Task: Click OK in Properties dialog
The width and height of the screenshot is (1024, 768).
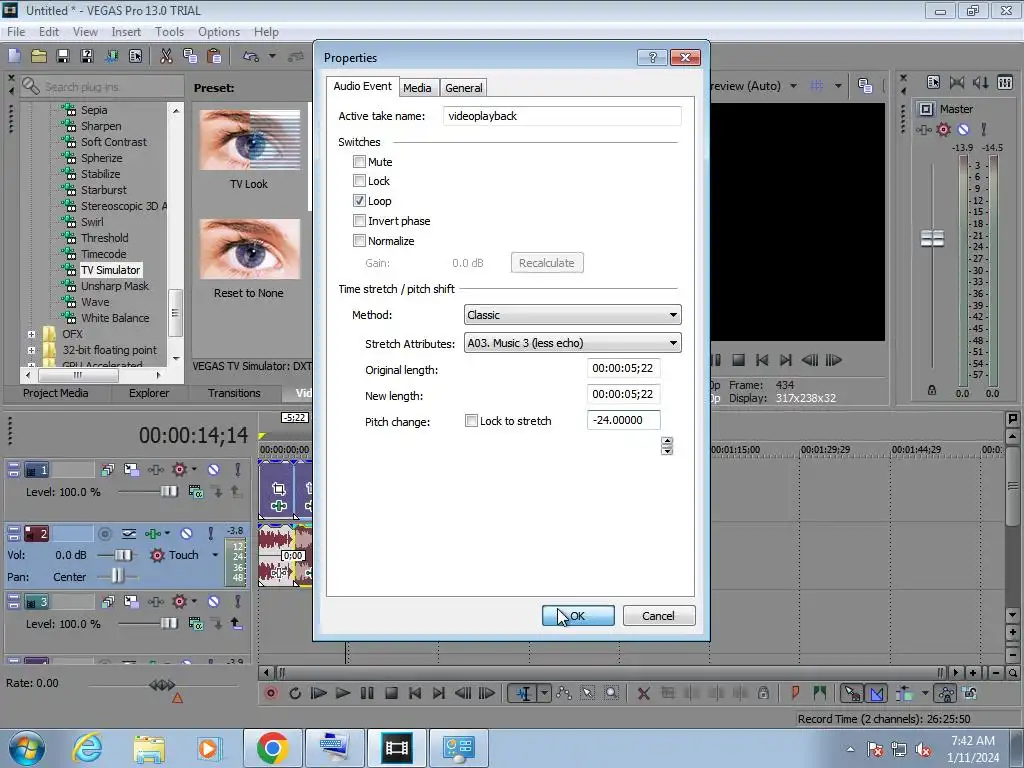Action: 578,616
